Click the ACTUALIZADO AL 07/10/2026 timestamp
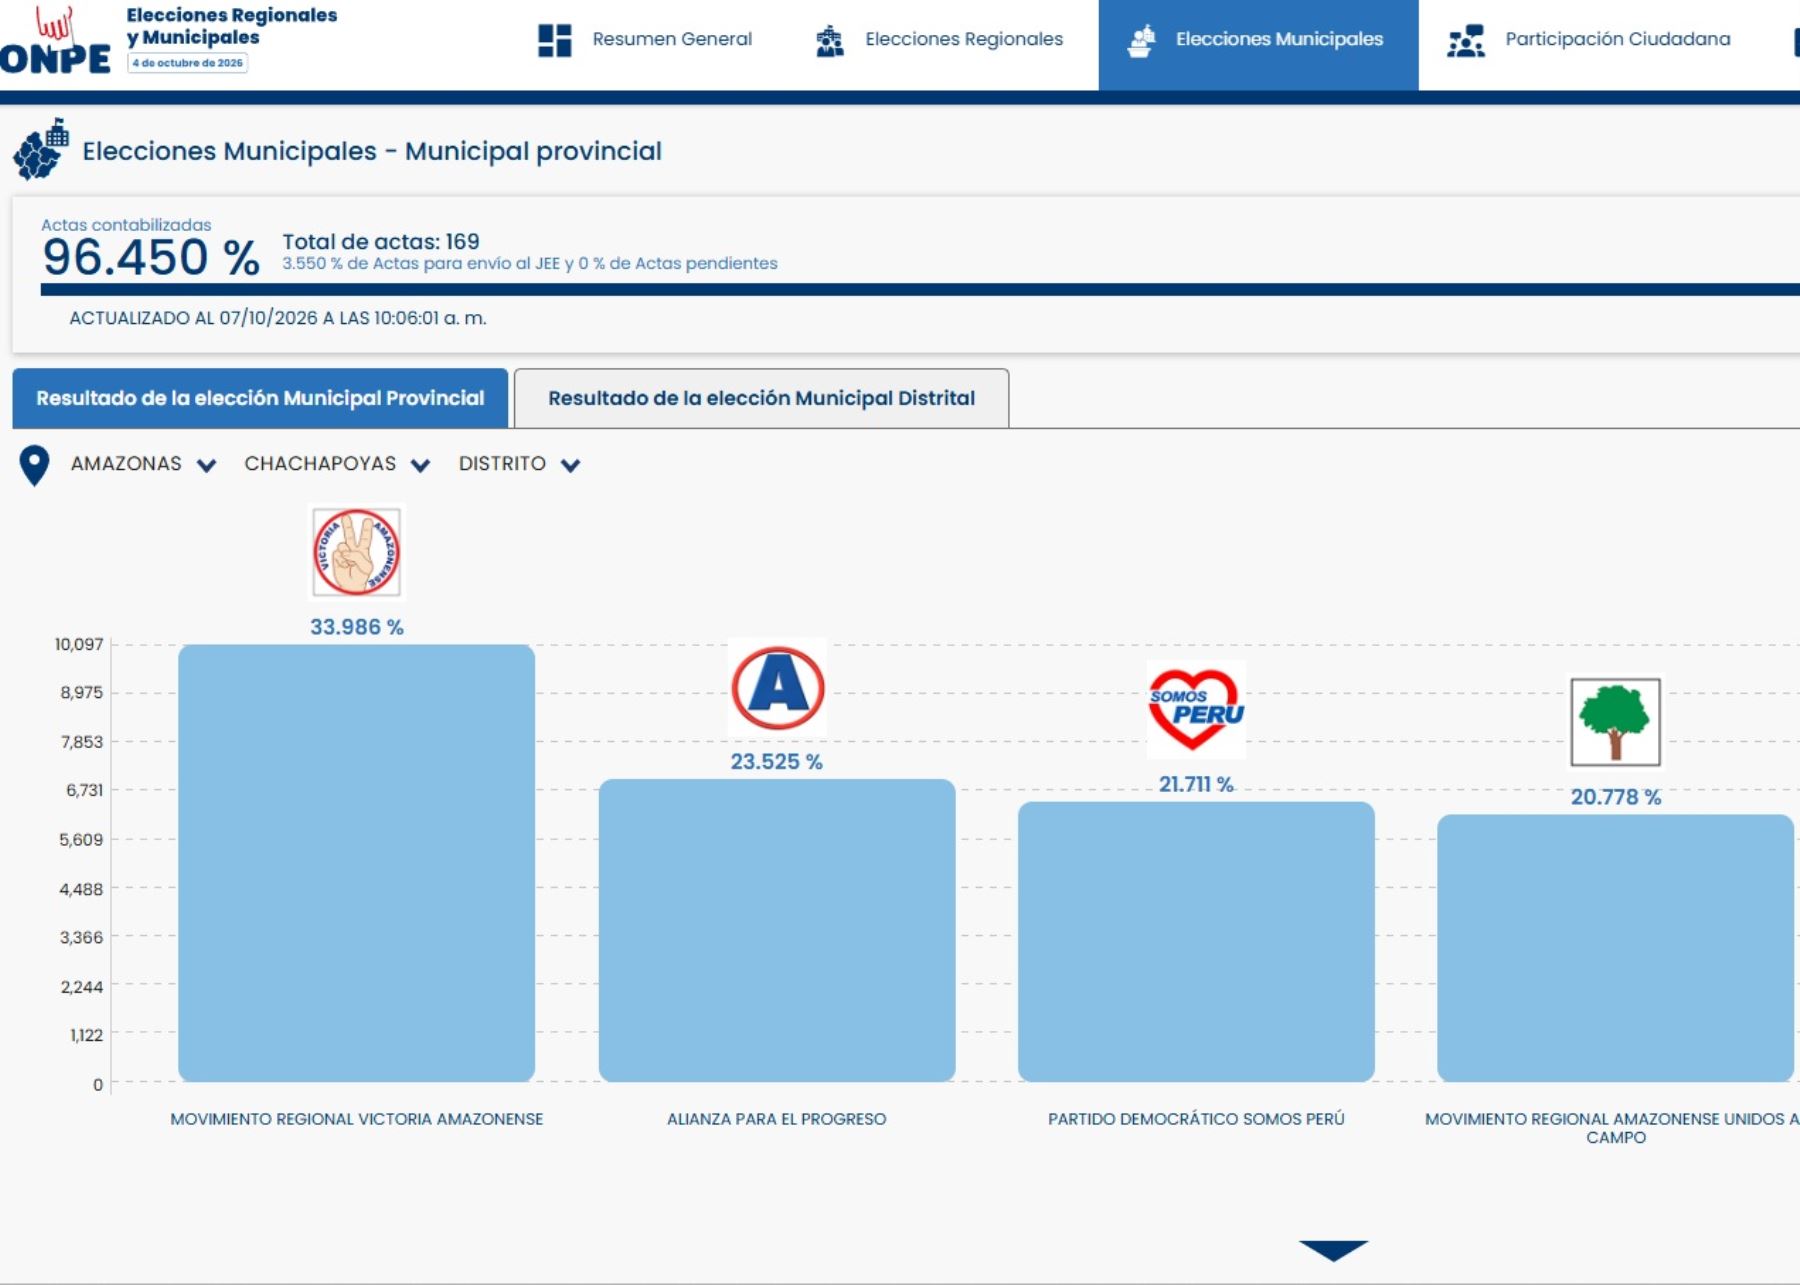The height and width of the screenshot is (1285, 1800). [x=278, y=318]
